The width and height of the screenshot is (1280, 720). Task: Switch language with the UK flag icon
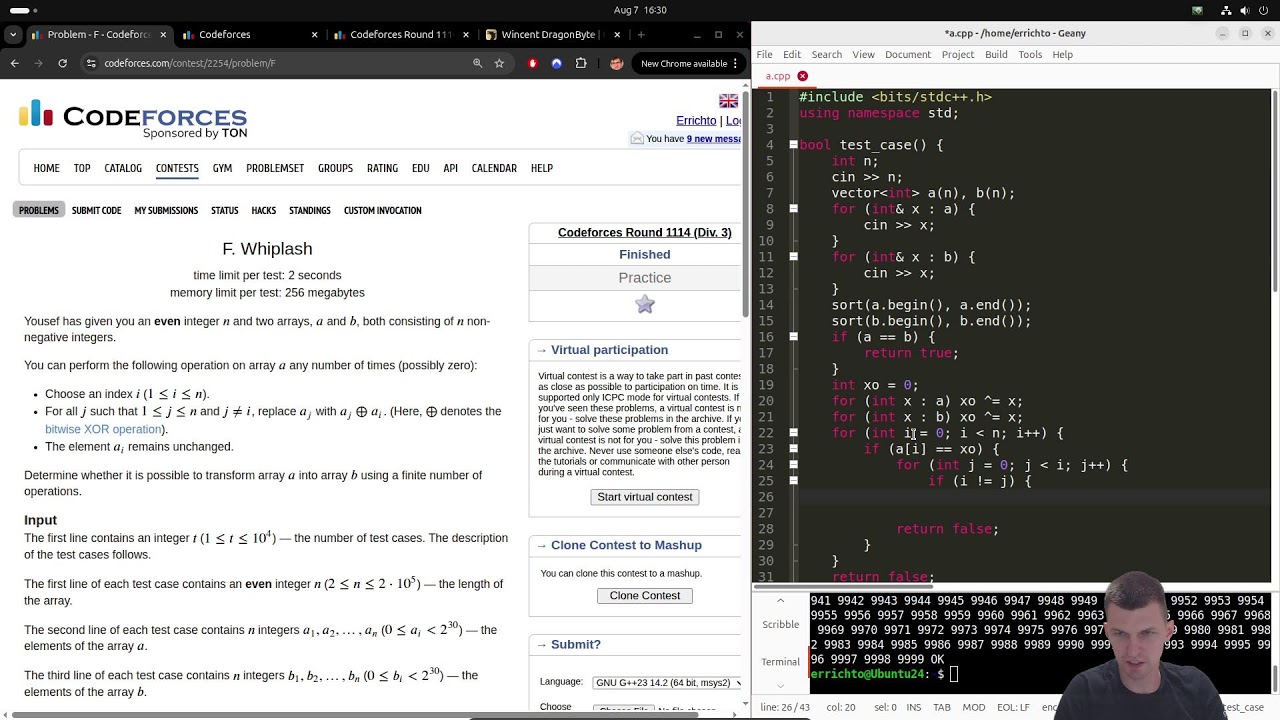coord(728,101)
